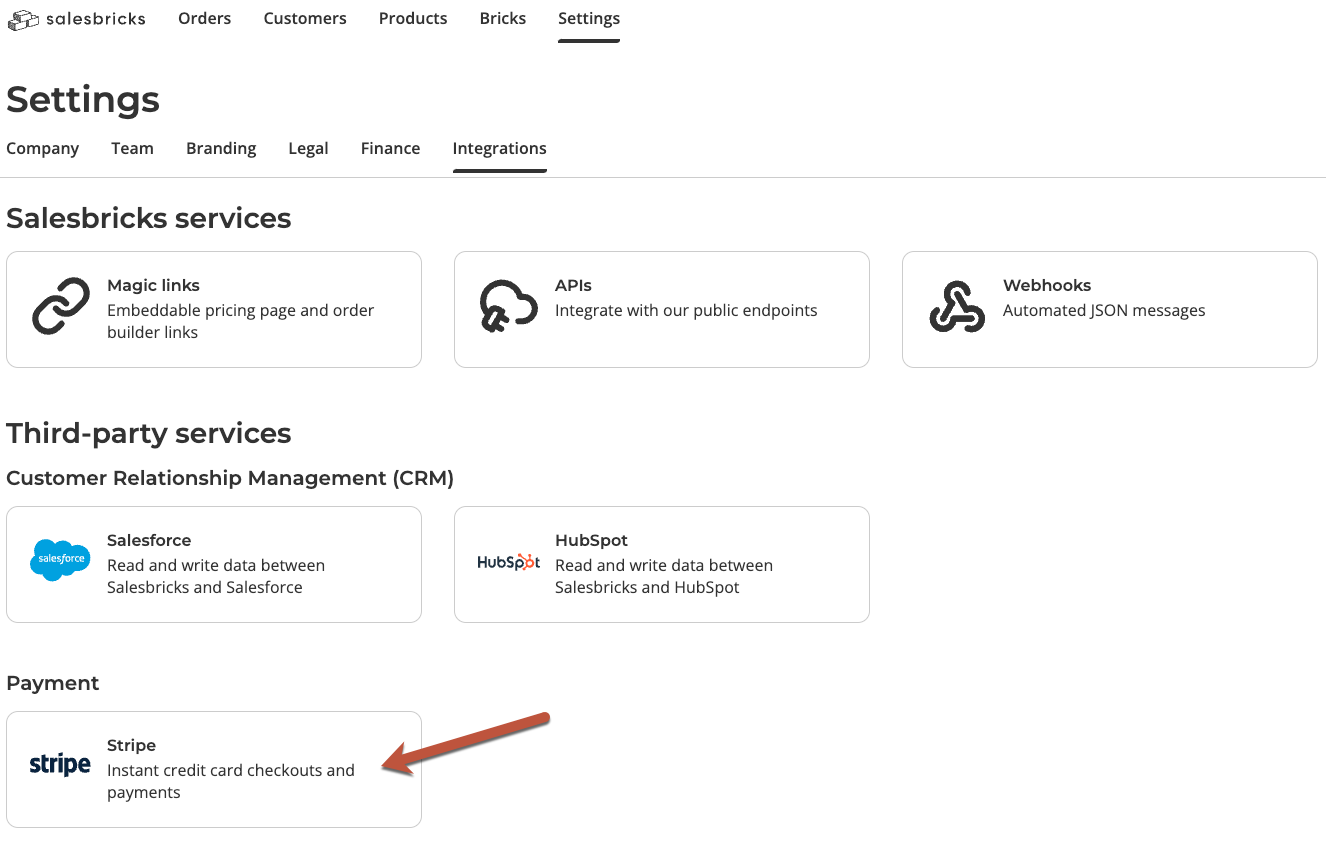This screenshot has width=1326, height=844.
Task: Click the Stripe logo
Action: [60, 766]
